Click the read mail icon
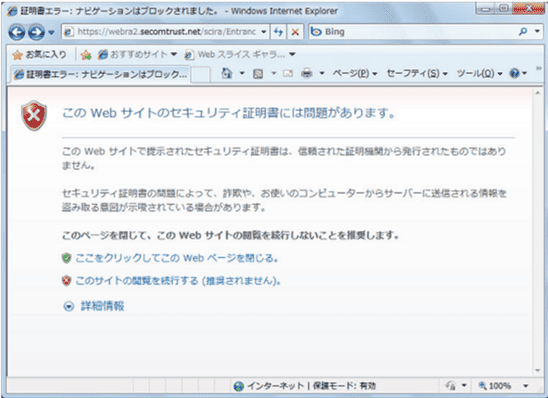The width and height of the screenshot is (548, 398). click(288, 73)
